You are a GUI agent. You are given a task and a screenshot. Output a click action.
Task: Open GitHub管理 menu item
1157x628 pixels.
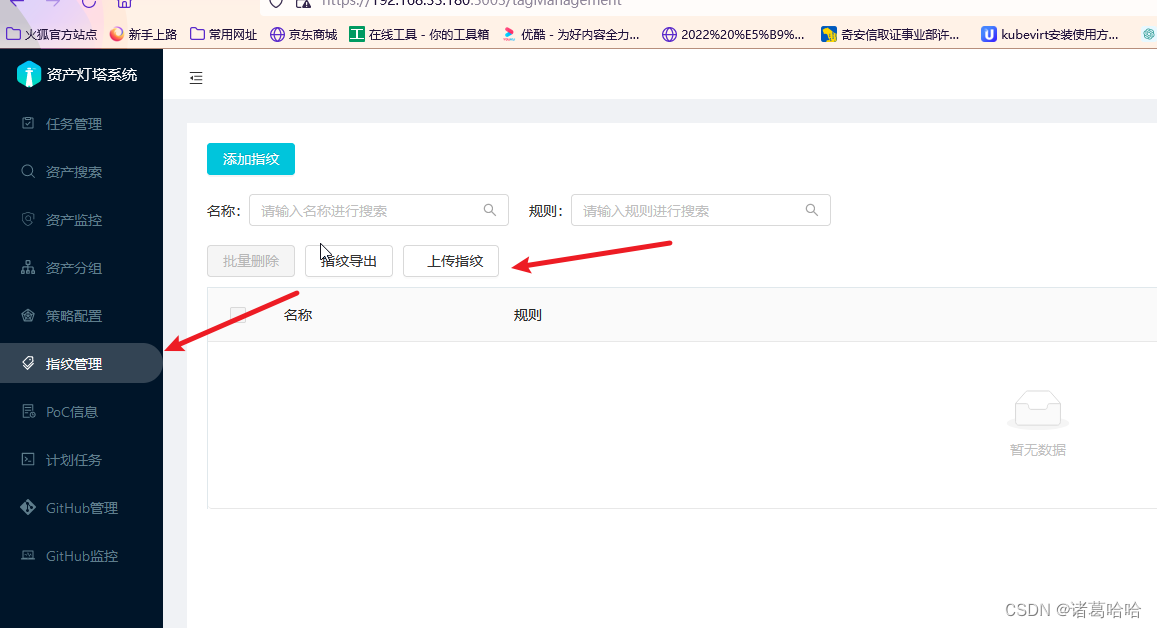pyautogui.click(x=81, y=508)
